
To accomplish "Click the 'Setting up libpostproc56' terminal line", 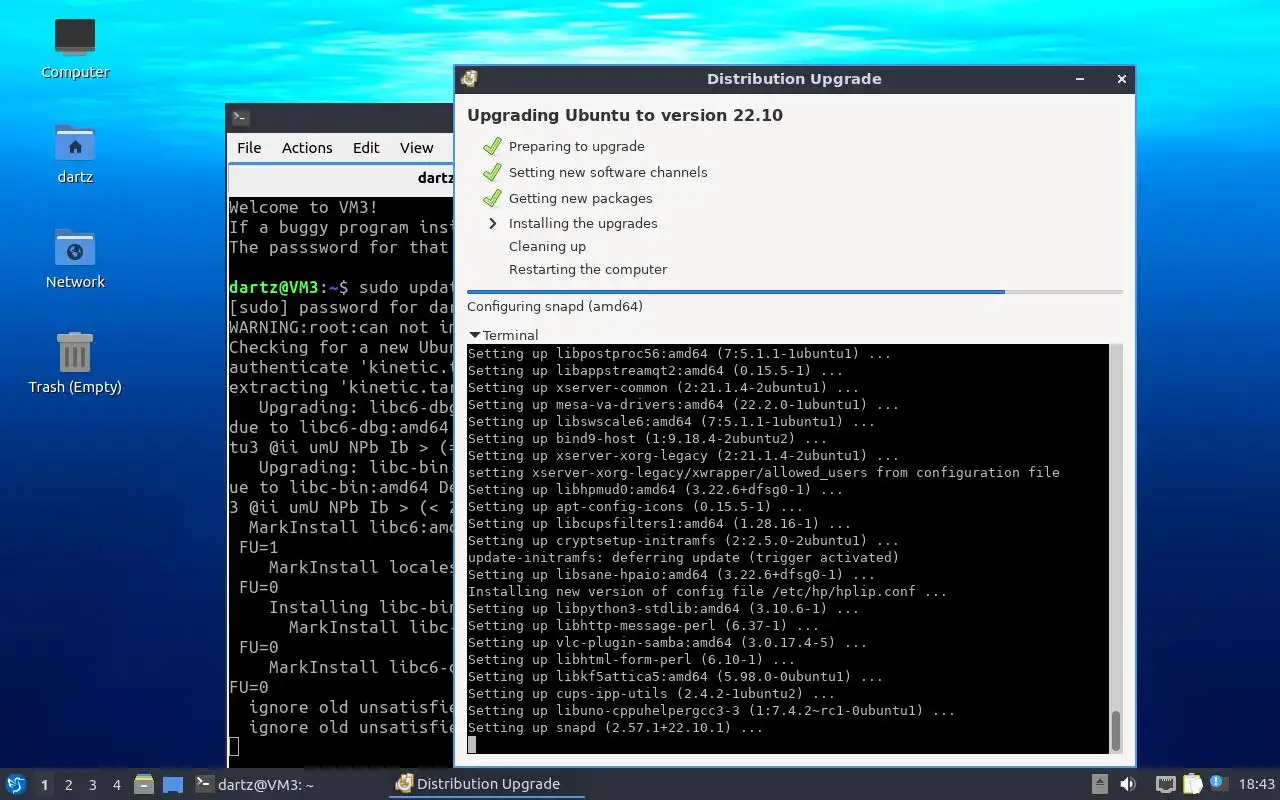I will (679, 353).
